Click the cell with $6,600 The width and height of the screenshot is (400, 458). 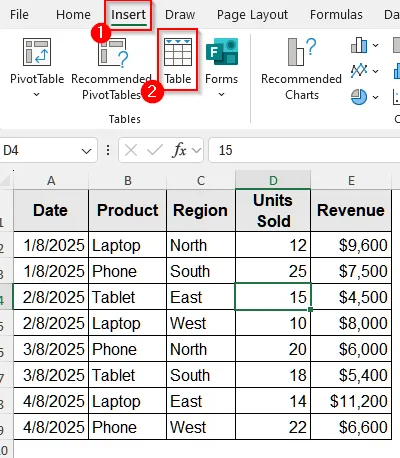pos(351,427)
